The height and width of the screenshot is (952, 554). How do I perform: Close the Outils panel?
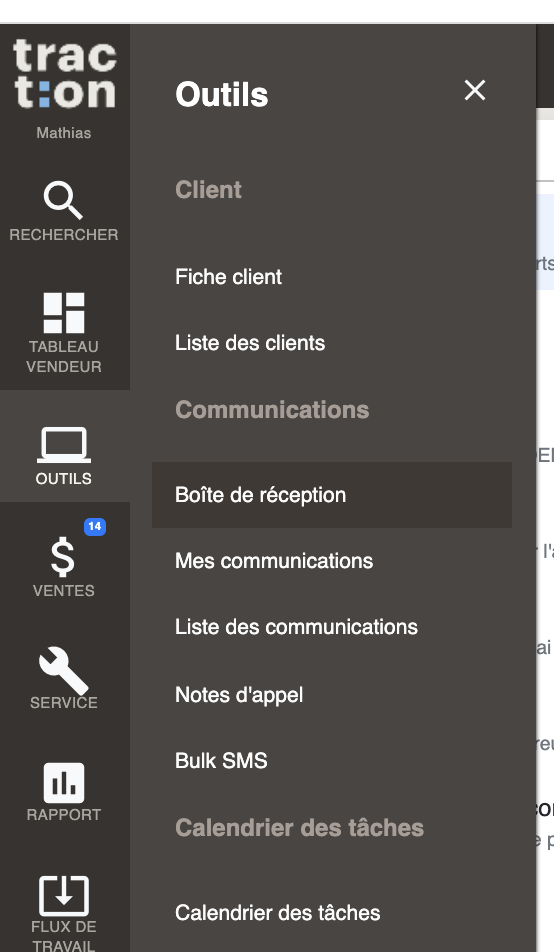click(x=474, y=90)
